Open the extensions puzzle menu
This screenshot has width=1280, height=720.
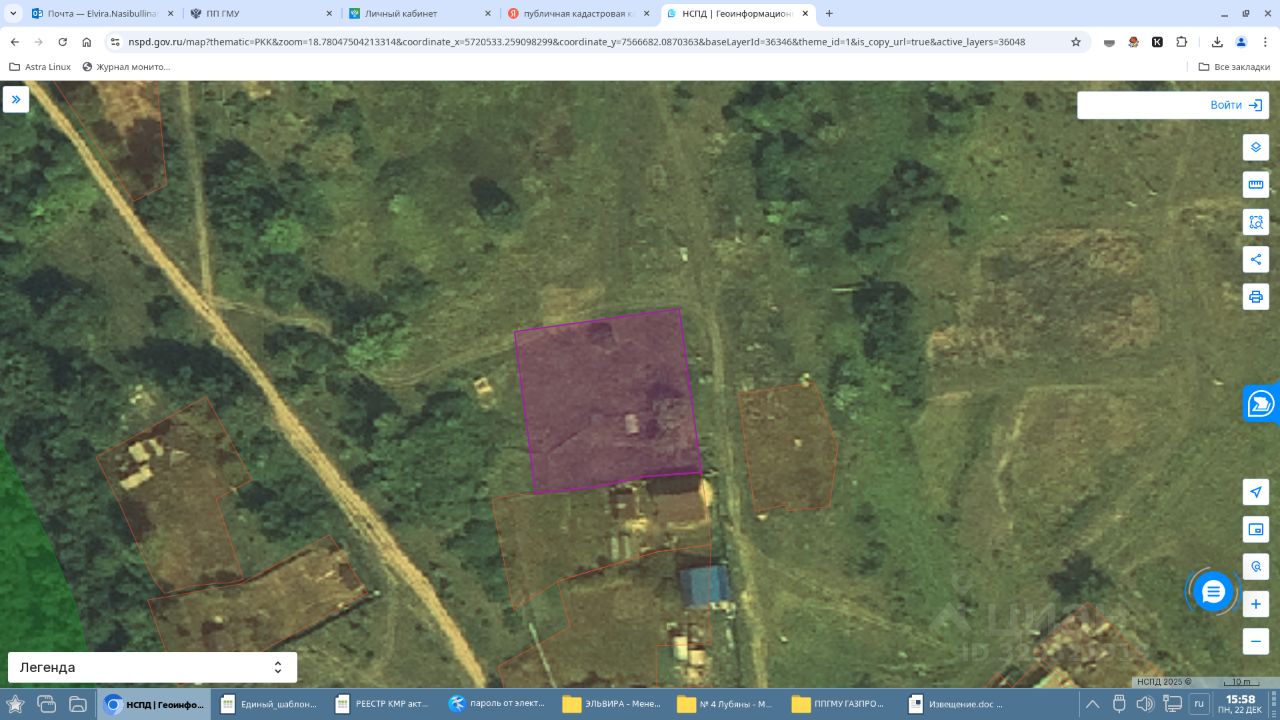pyautogui.click(x=1182, y=42)
